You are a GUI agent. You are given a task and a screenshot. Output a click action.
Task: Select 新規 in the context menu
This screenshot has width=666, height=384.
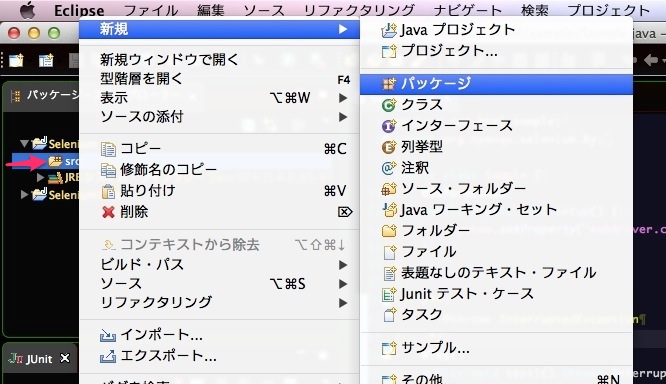[219, 29]
